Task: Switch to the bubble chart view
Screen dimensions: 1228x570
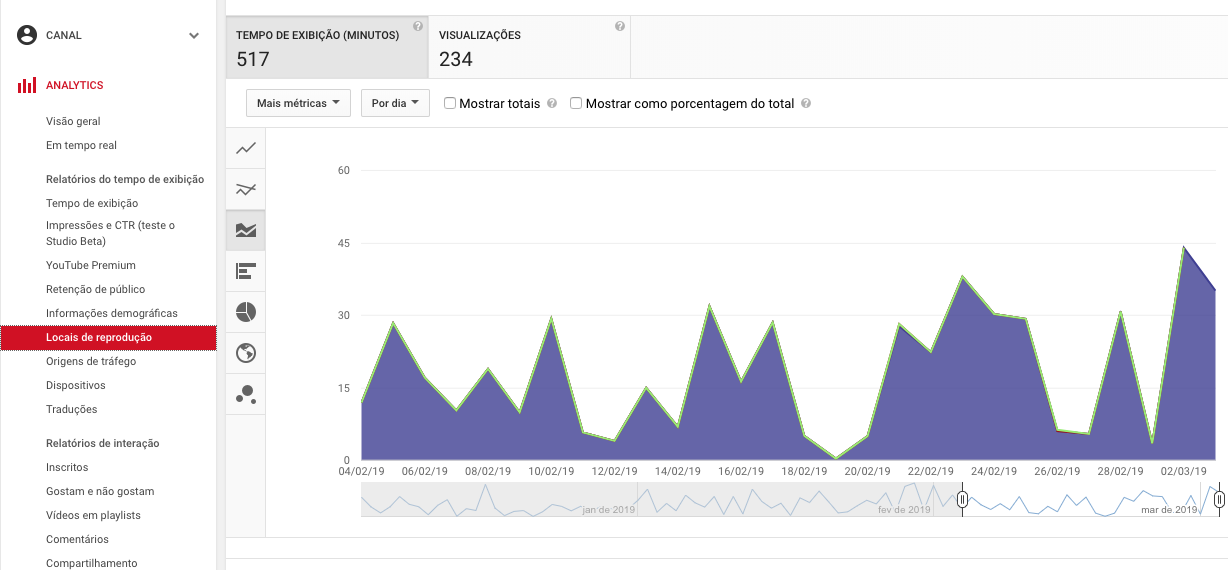Action: (246, 394)
